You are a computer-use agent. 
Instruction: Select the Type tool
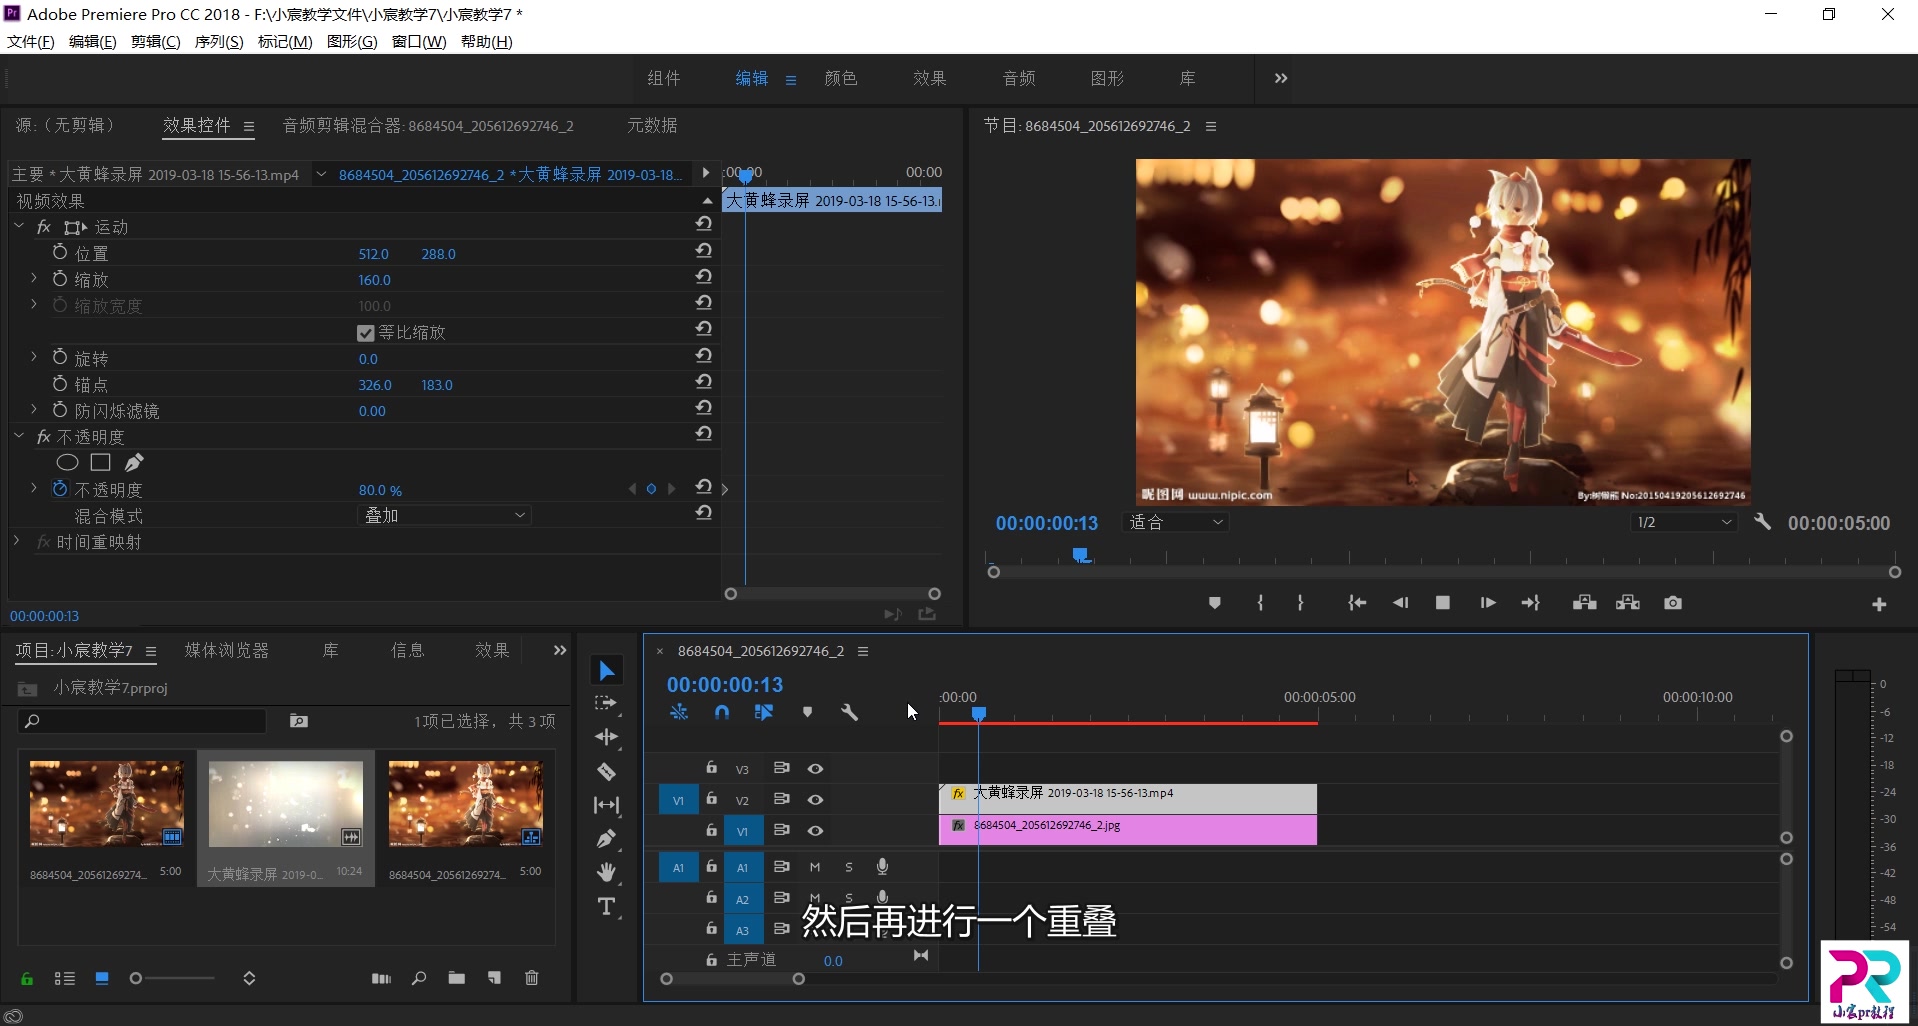tap(606, 907)
